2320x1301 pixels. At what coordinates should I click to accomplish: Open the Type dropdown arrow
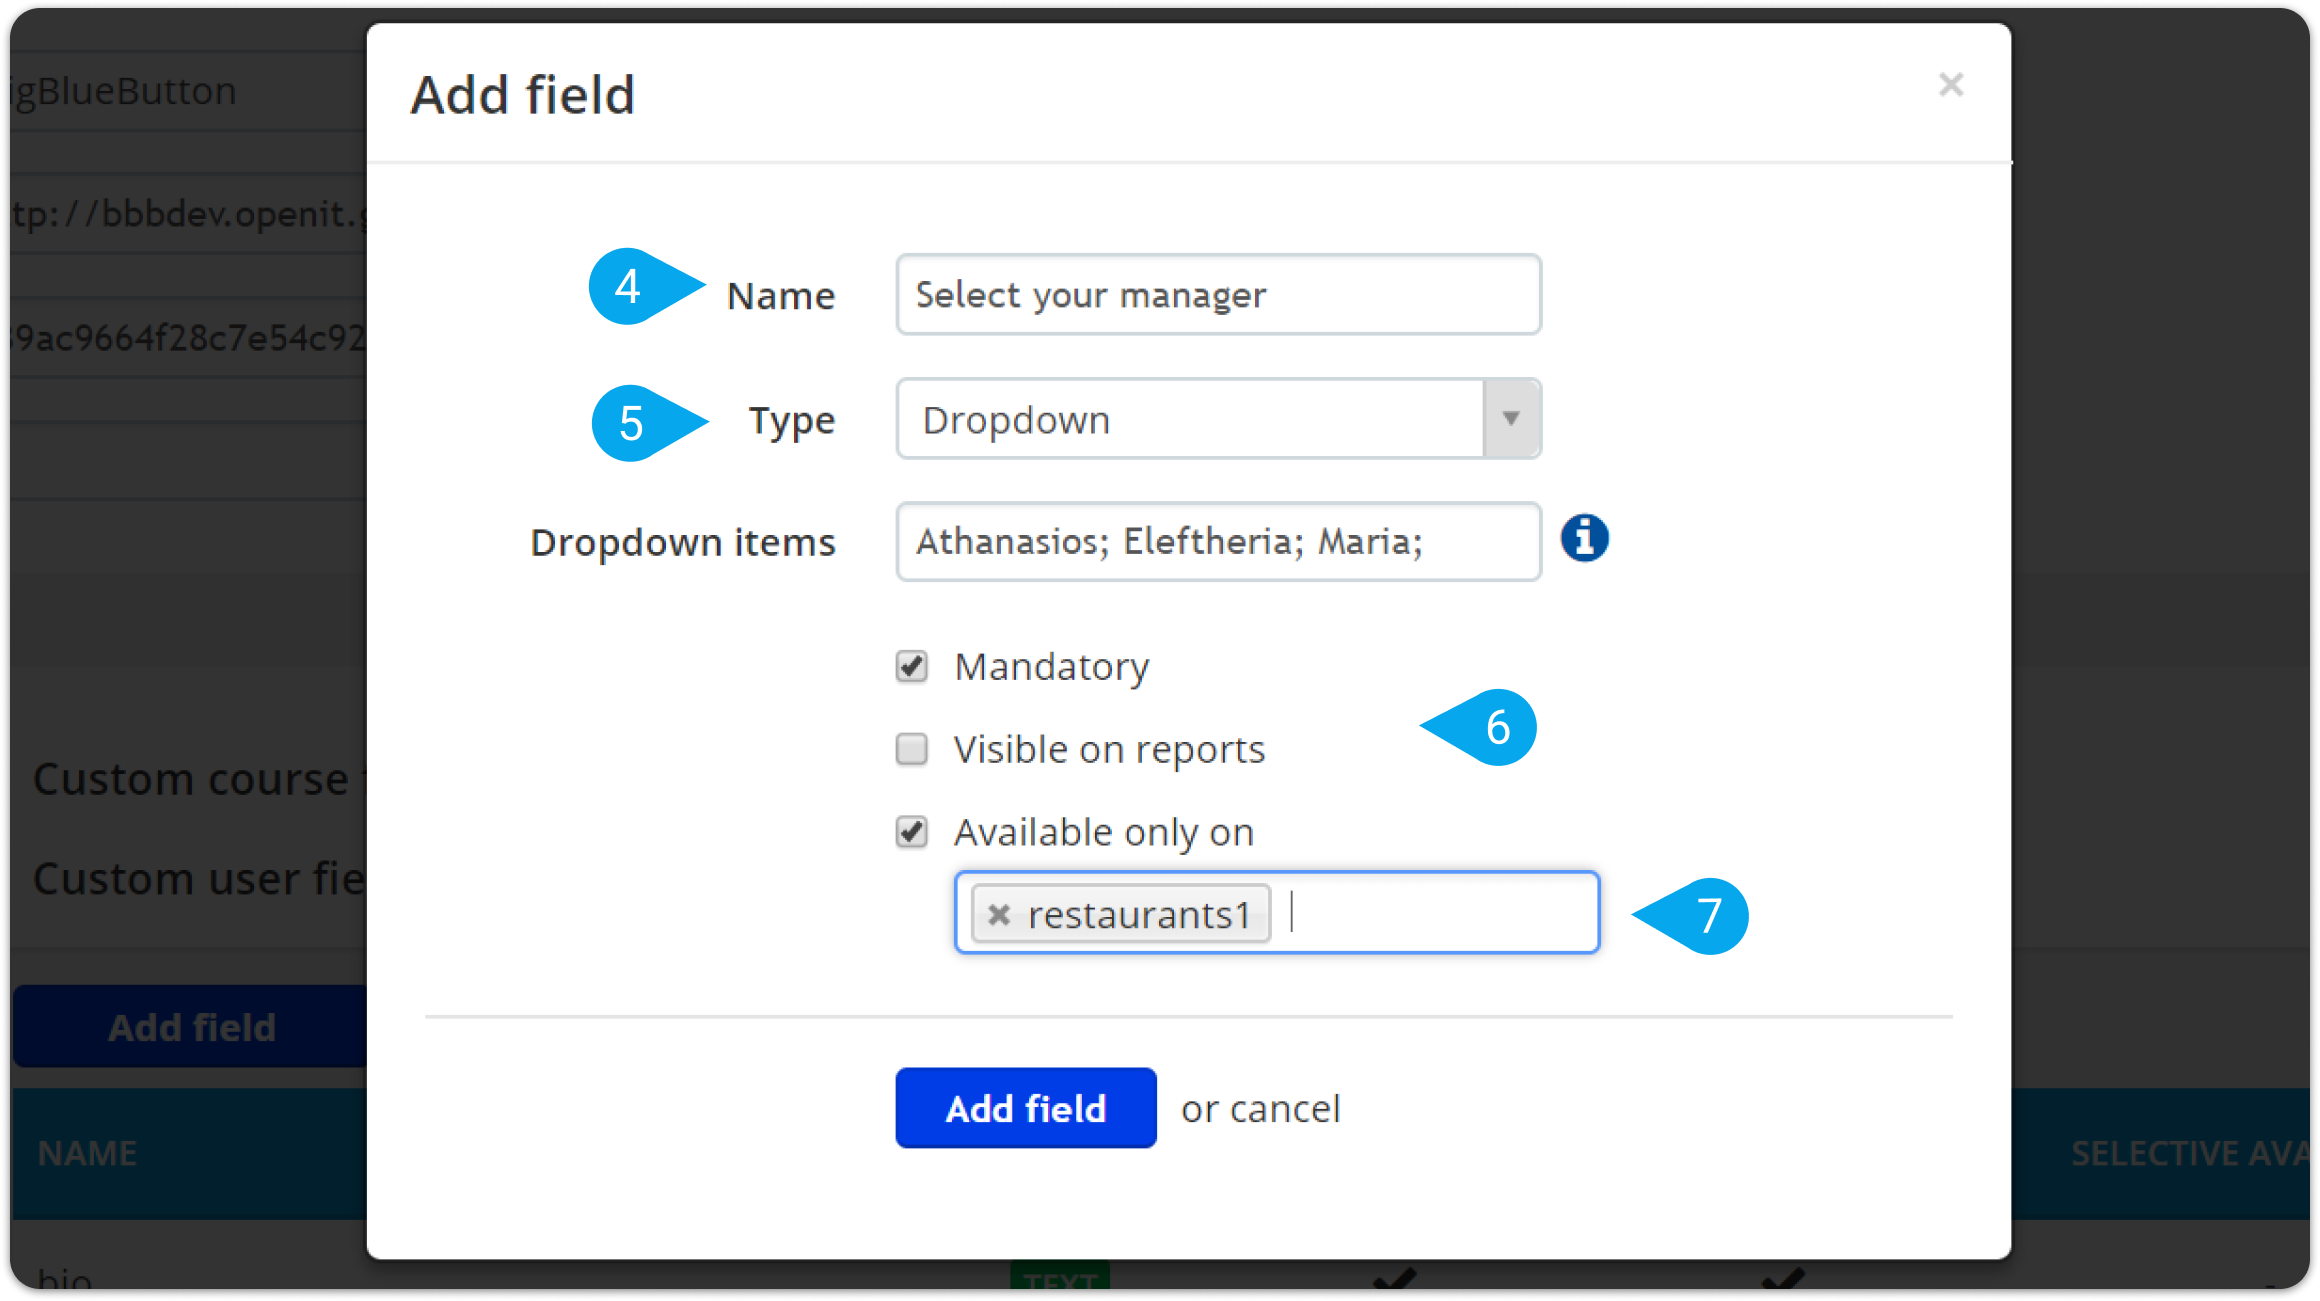1511,419
